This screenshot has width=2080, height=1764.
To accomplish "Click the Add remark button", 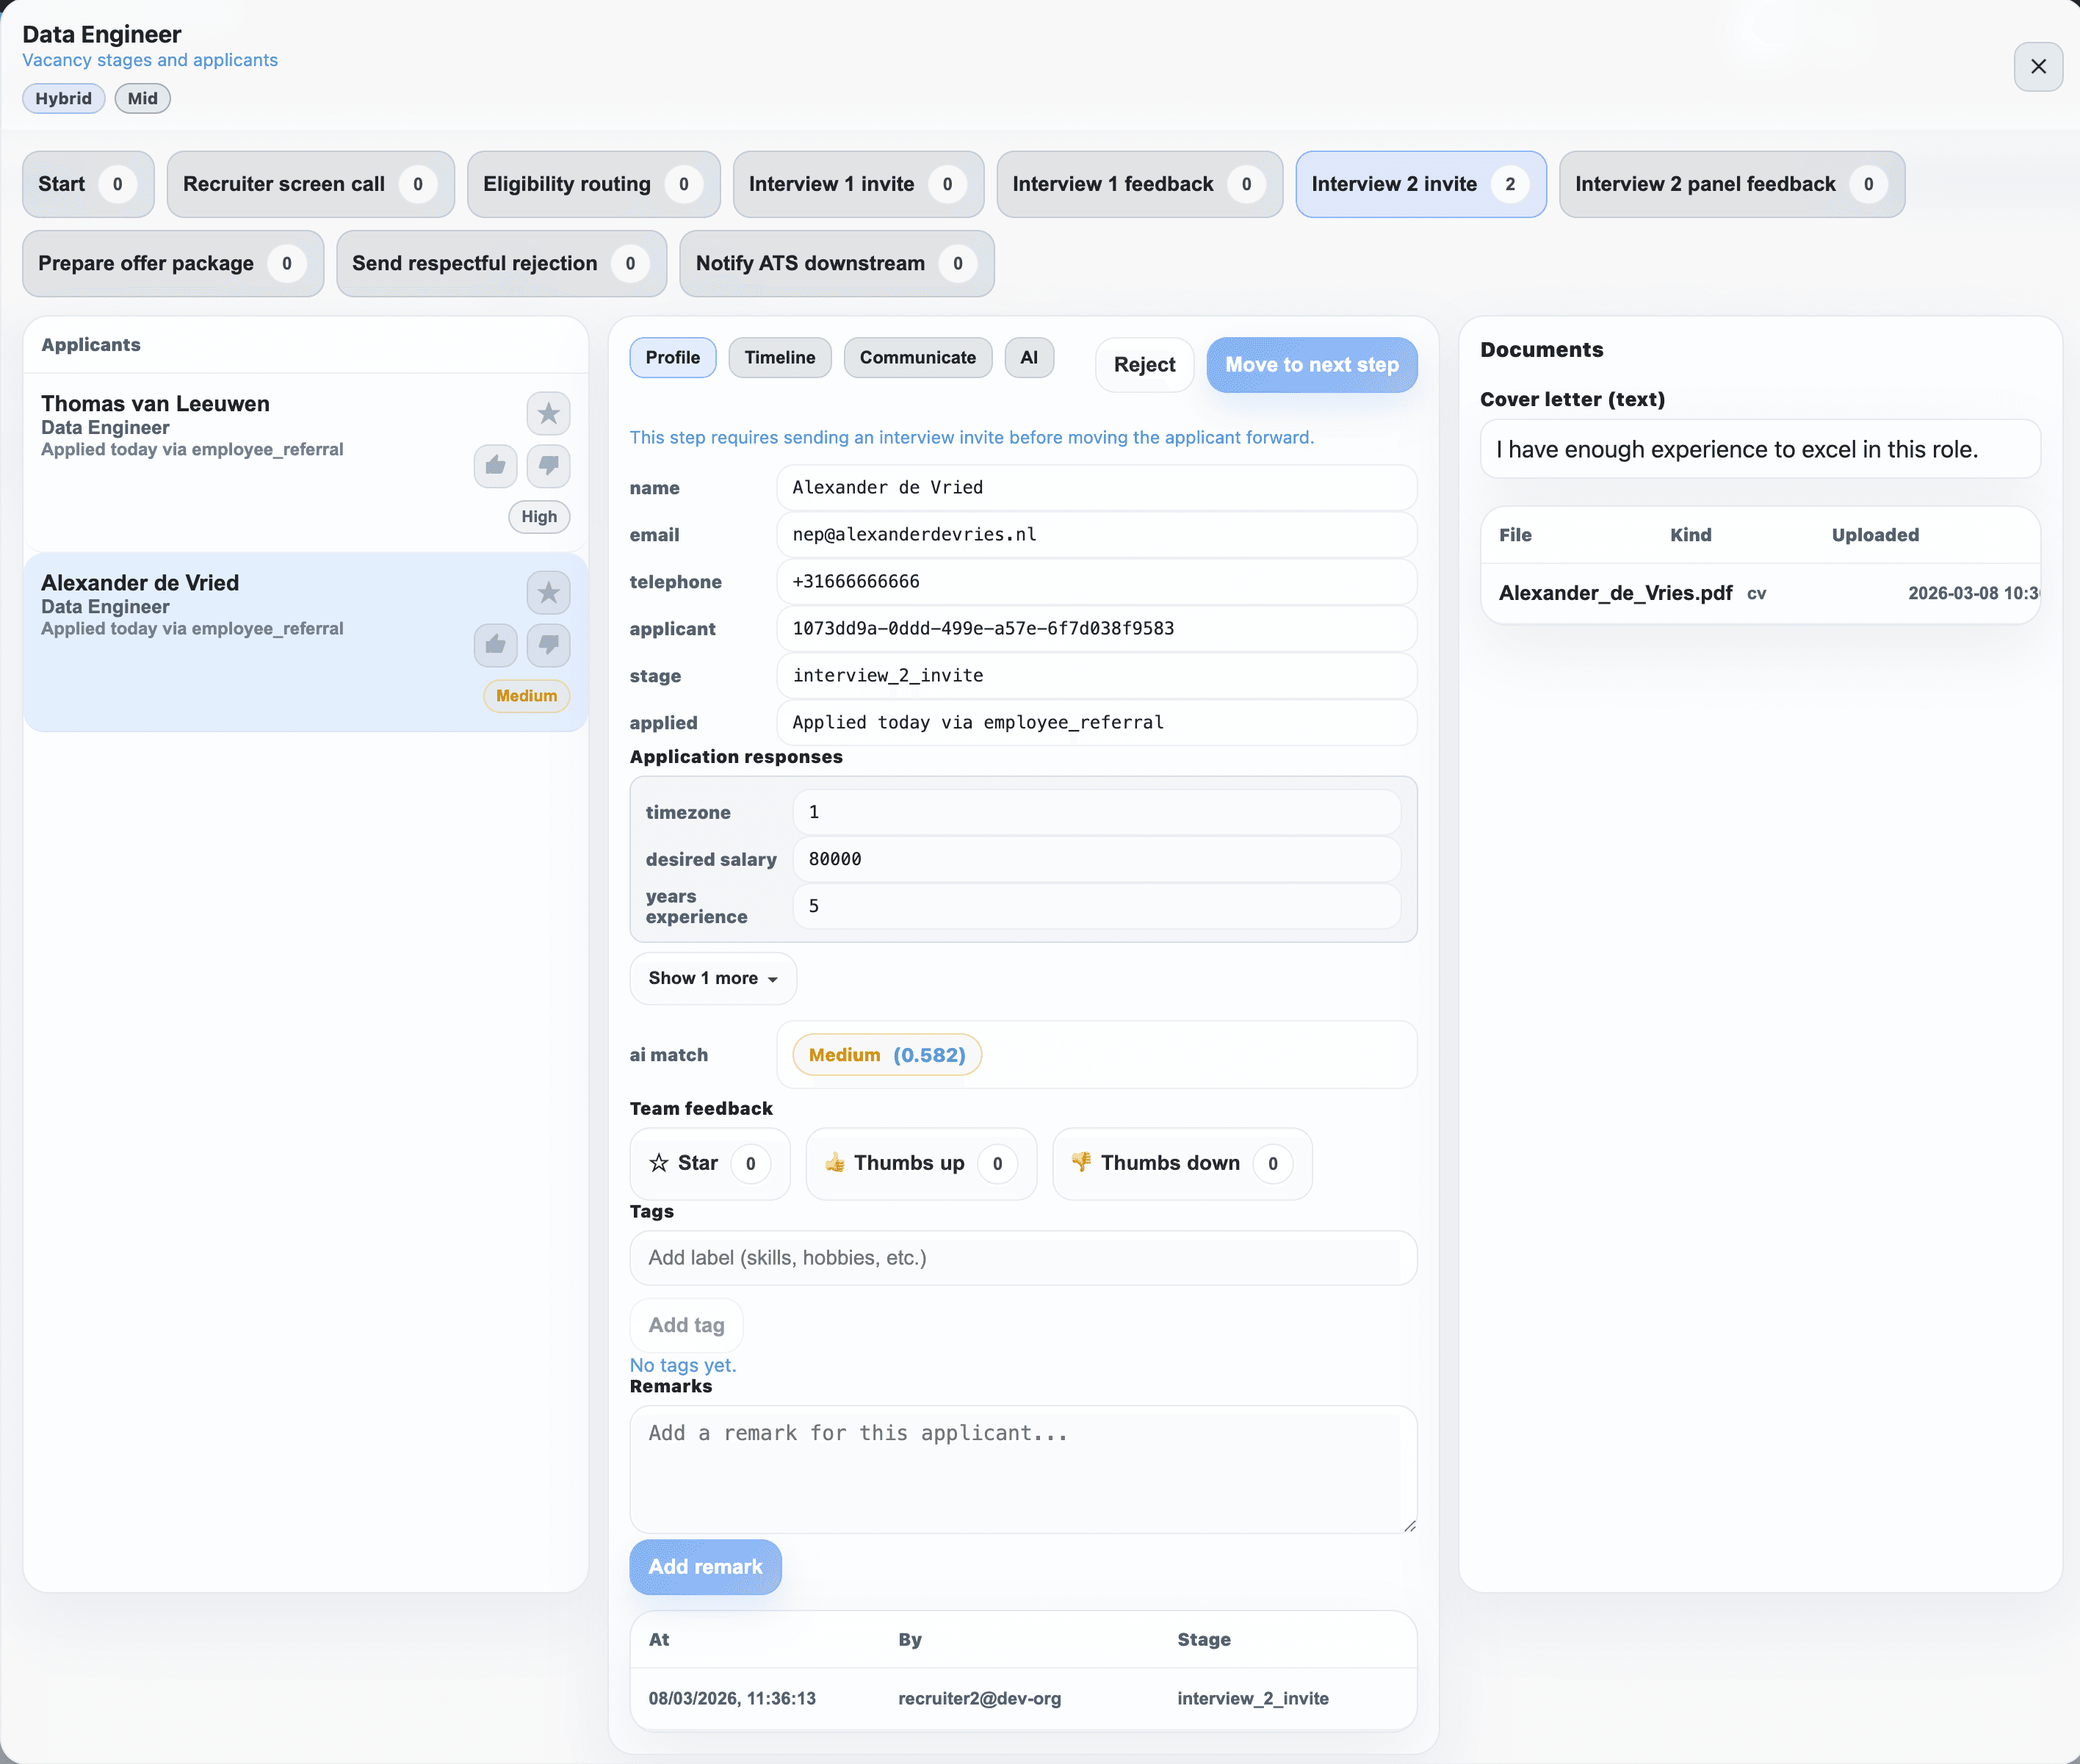I will pyautogui.click(x=705, y=1566).
